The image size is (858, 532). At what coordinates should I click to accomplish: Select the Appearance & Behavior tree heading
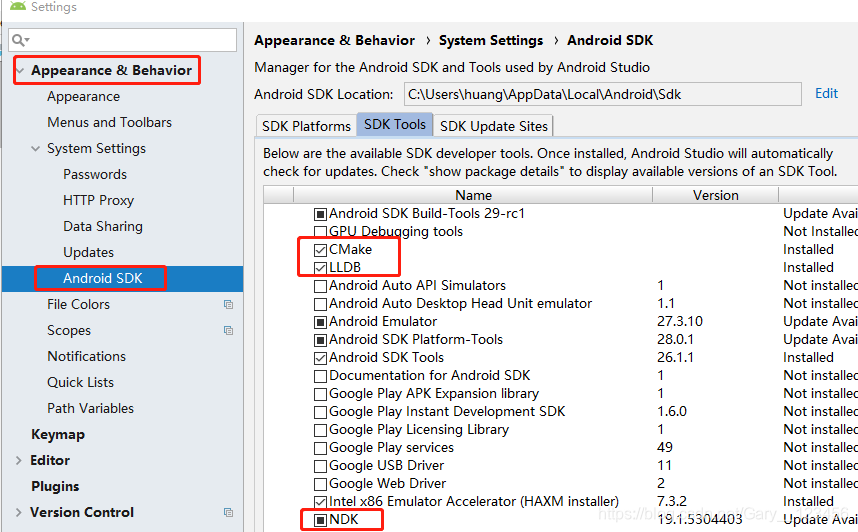[x=112, y=71]
